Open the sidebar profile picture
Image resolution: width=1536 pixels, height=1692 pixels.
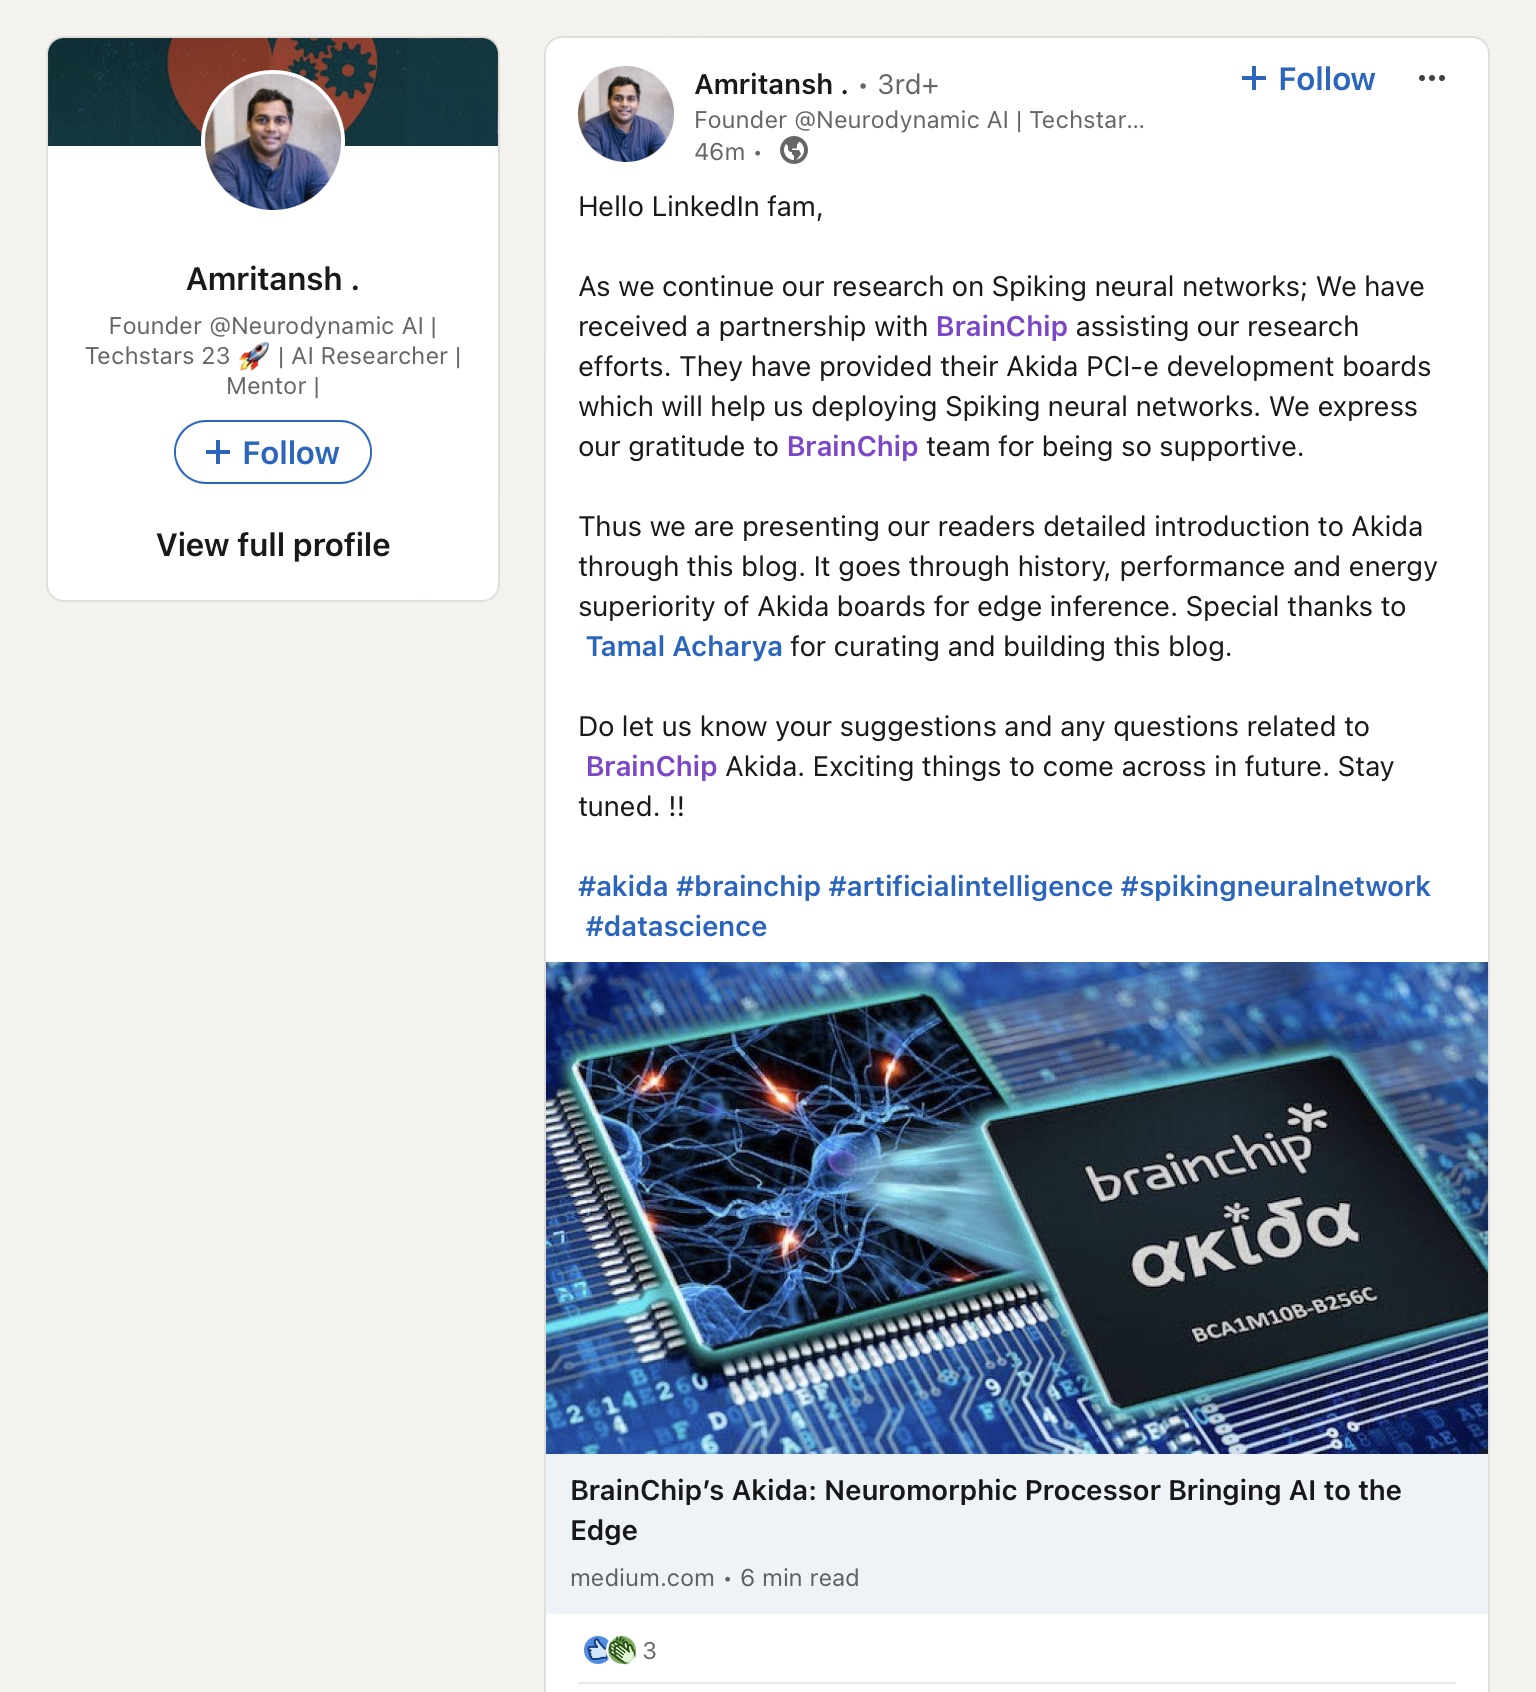[273, 141]
